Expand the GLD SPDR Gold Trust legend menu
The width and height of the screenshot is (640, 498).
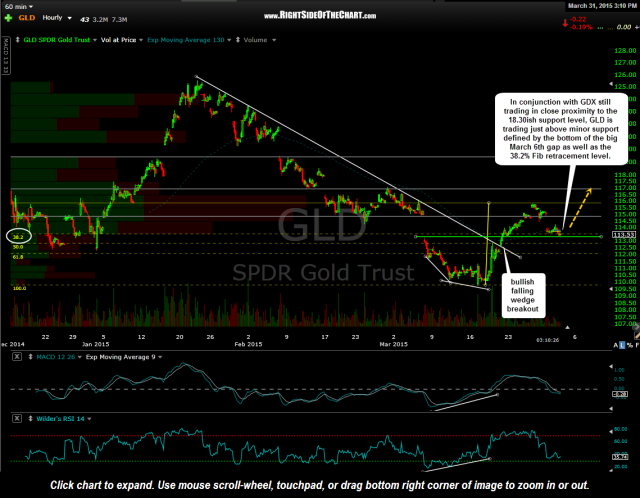95,40
